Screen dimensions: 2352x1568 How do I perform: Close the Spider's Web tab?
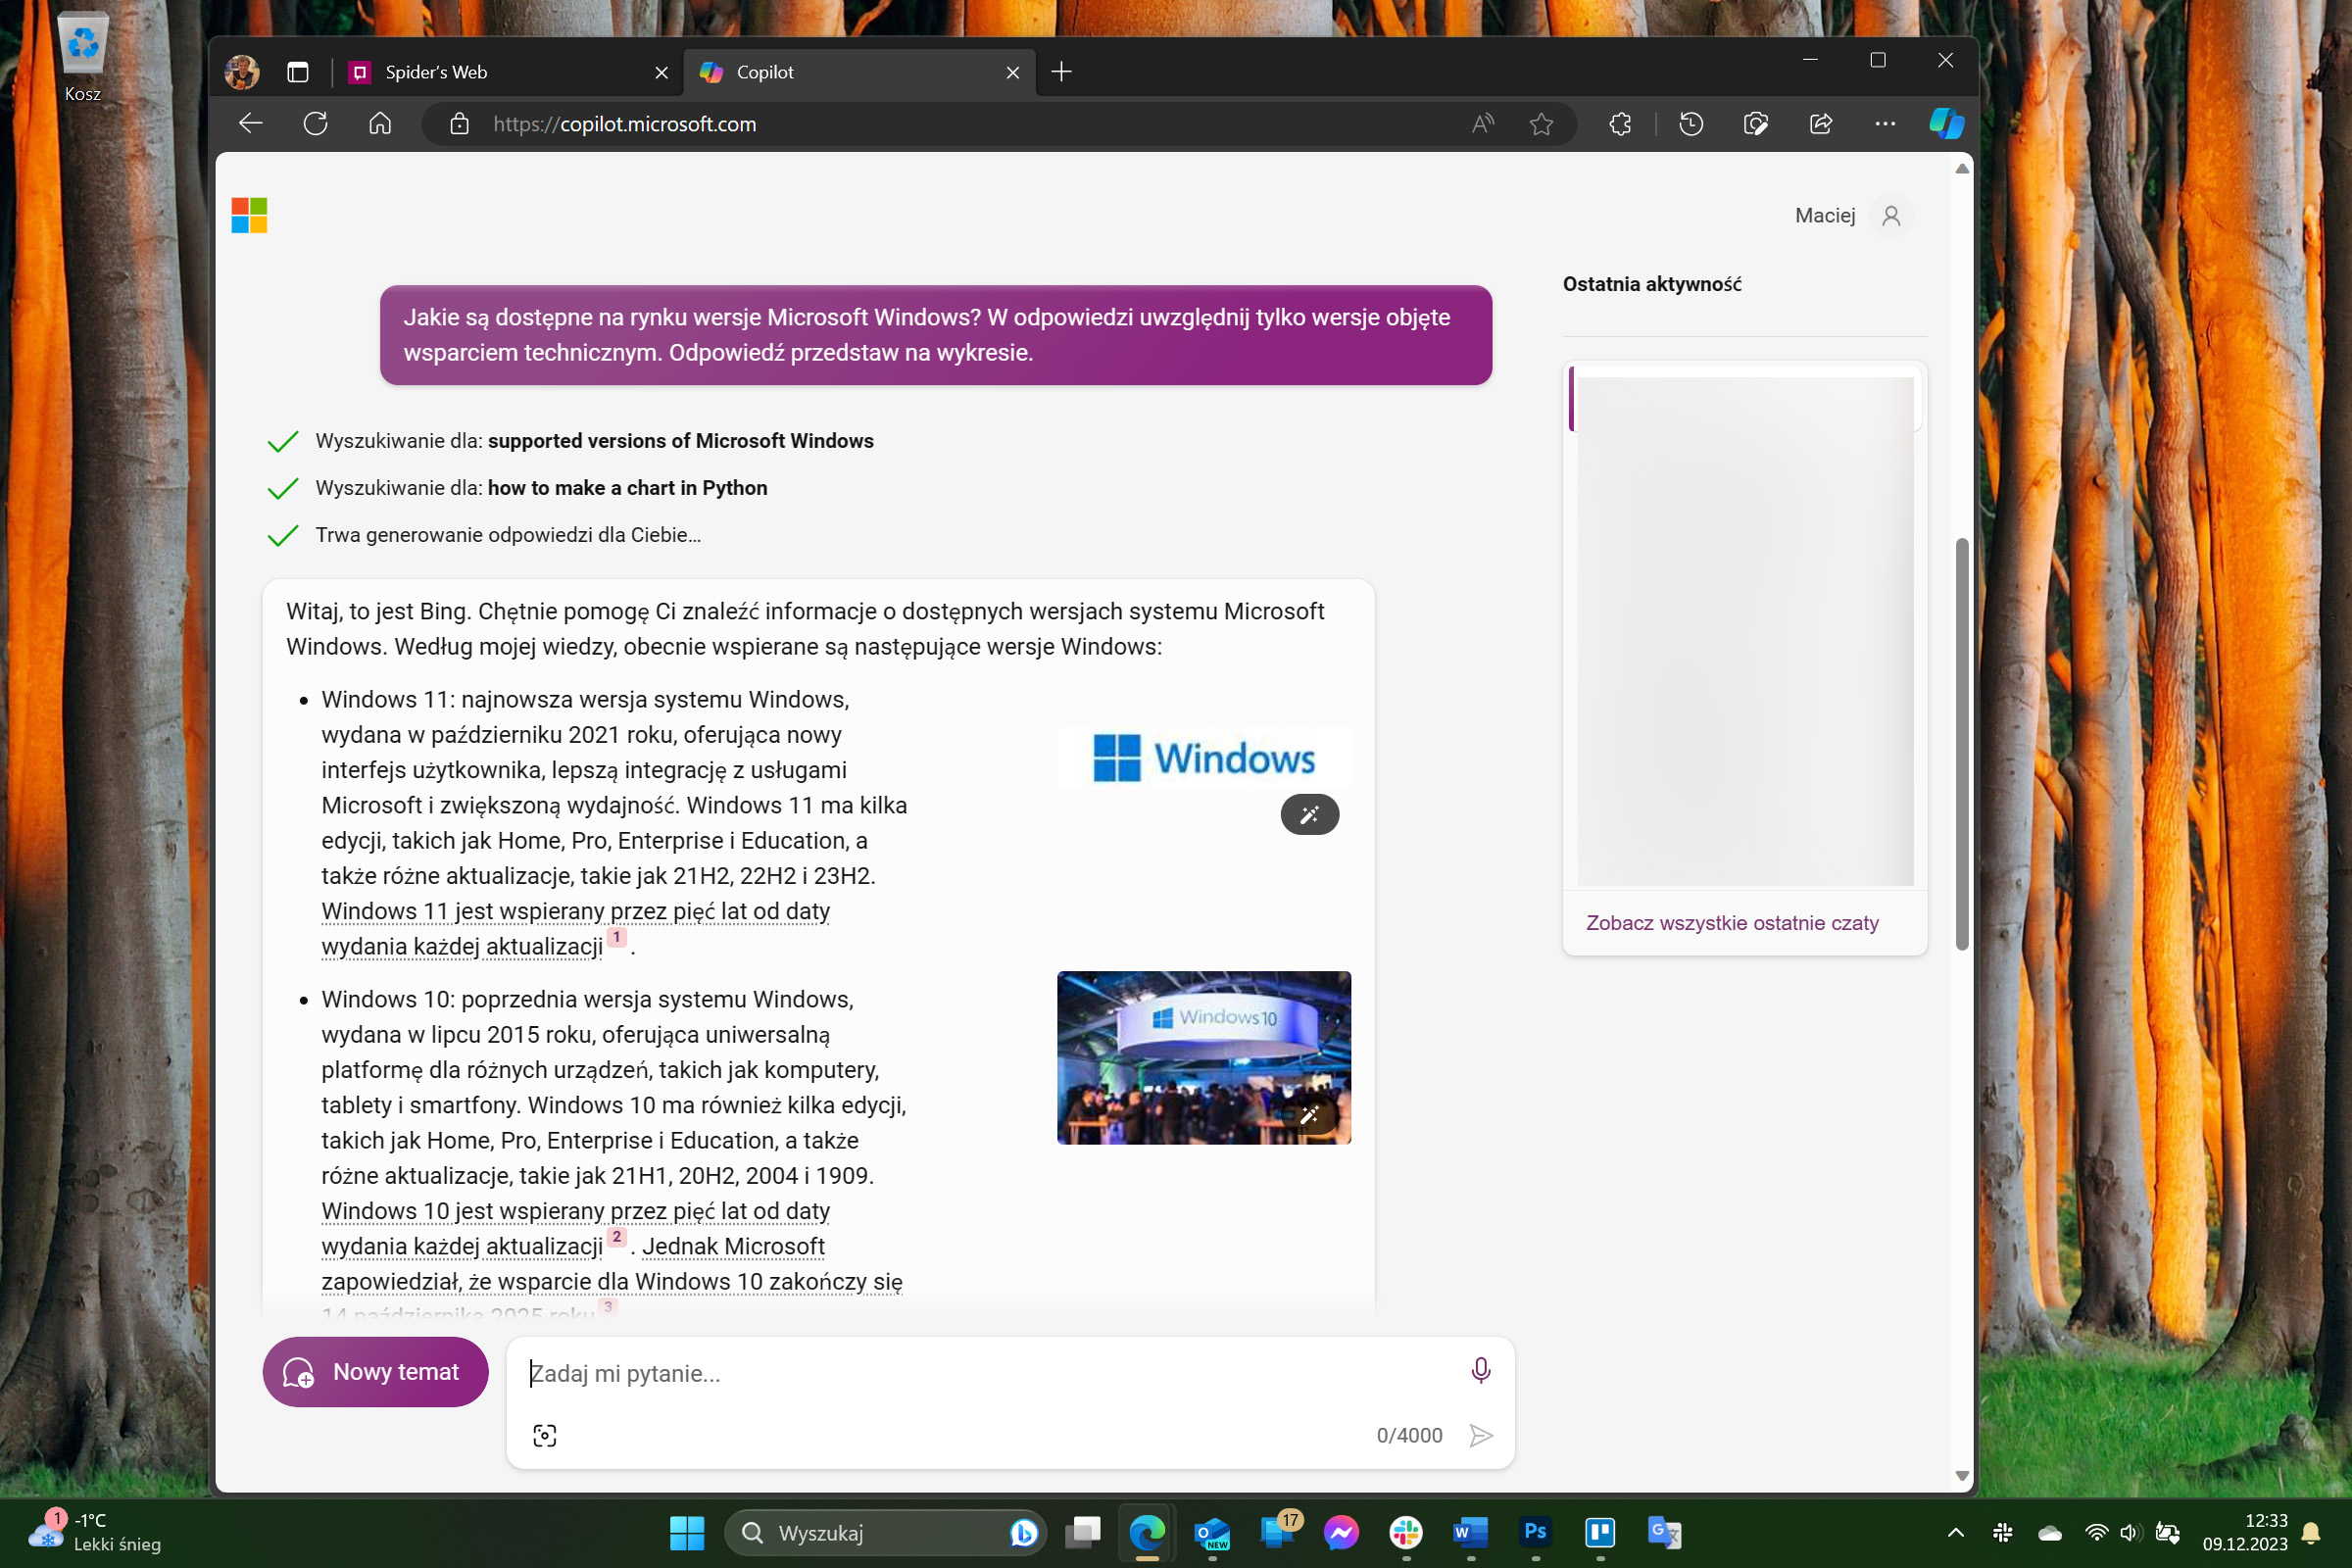point(661,72)
